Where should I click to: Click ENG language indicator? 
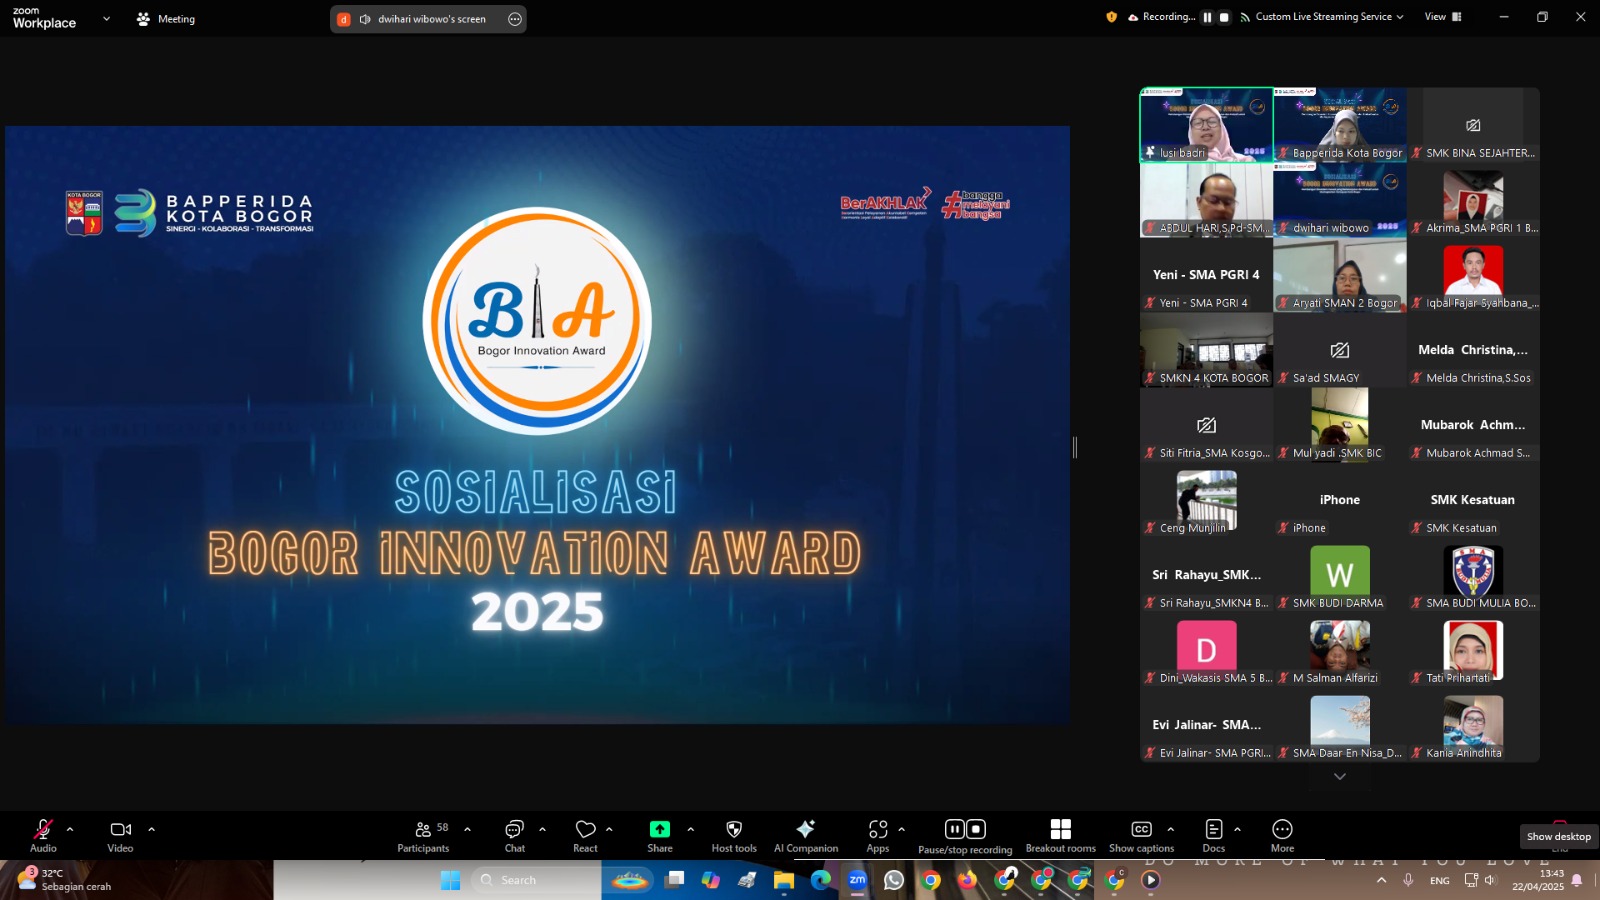pyautogui.click(x=1440, y=880)
